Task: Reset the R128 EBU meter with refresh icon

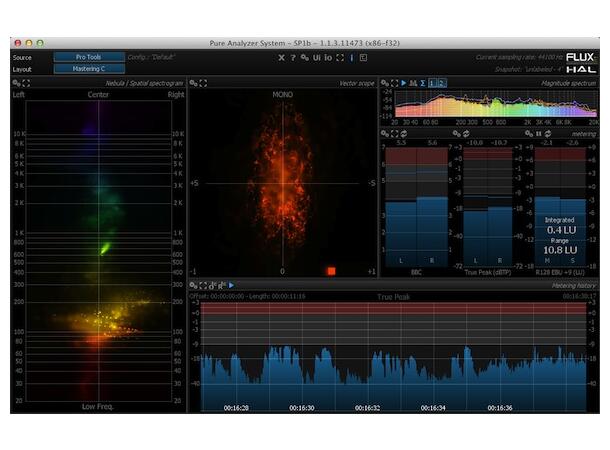Action: click(548, 134)
